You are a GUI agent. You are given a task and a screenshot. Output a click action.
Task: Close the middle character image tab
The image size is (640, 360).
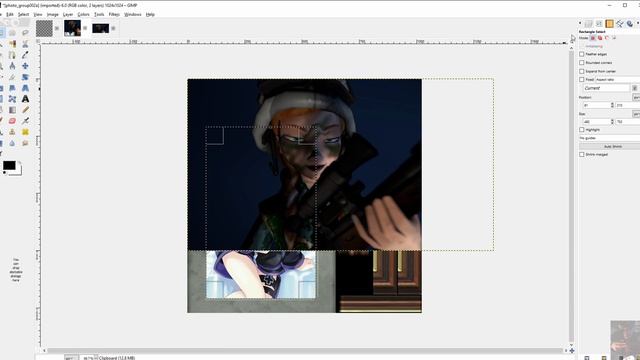click(85, 28)
